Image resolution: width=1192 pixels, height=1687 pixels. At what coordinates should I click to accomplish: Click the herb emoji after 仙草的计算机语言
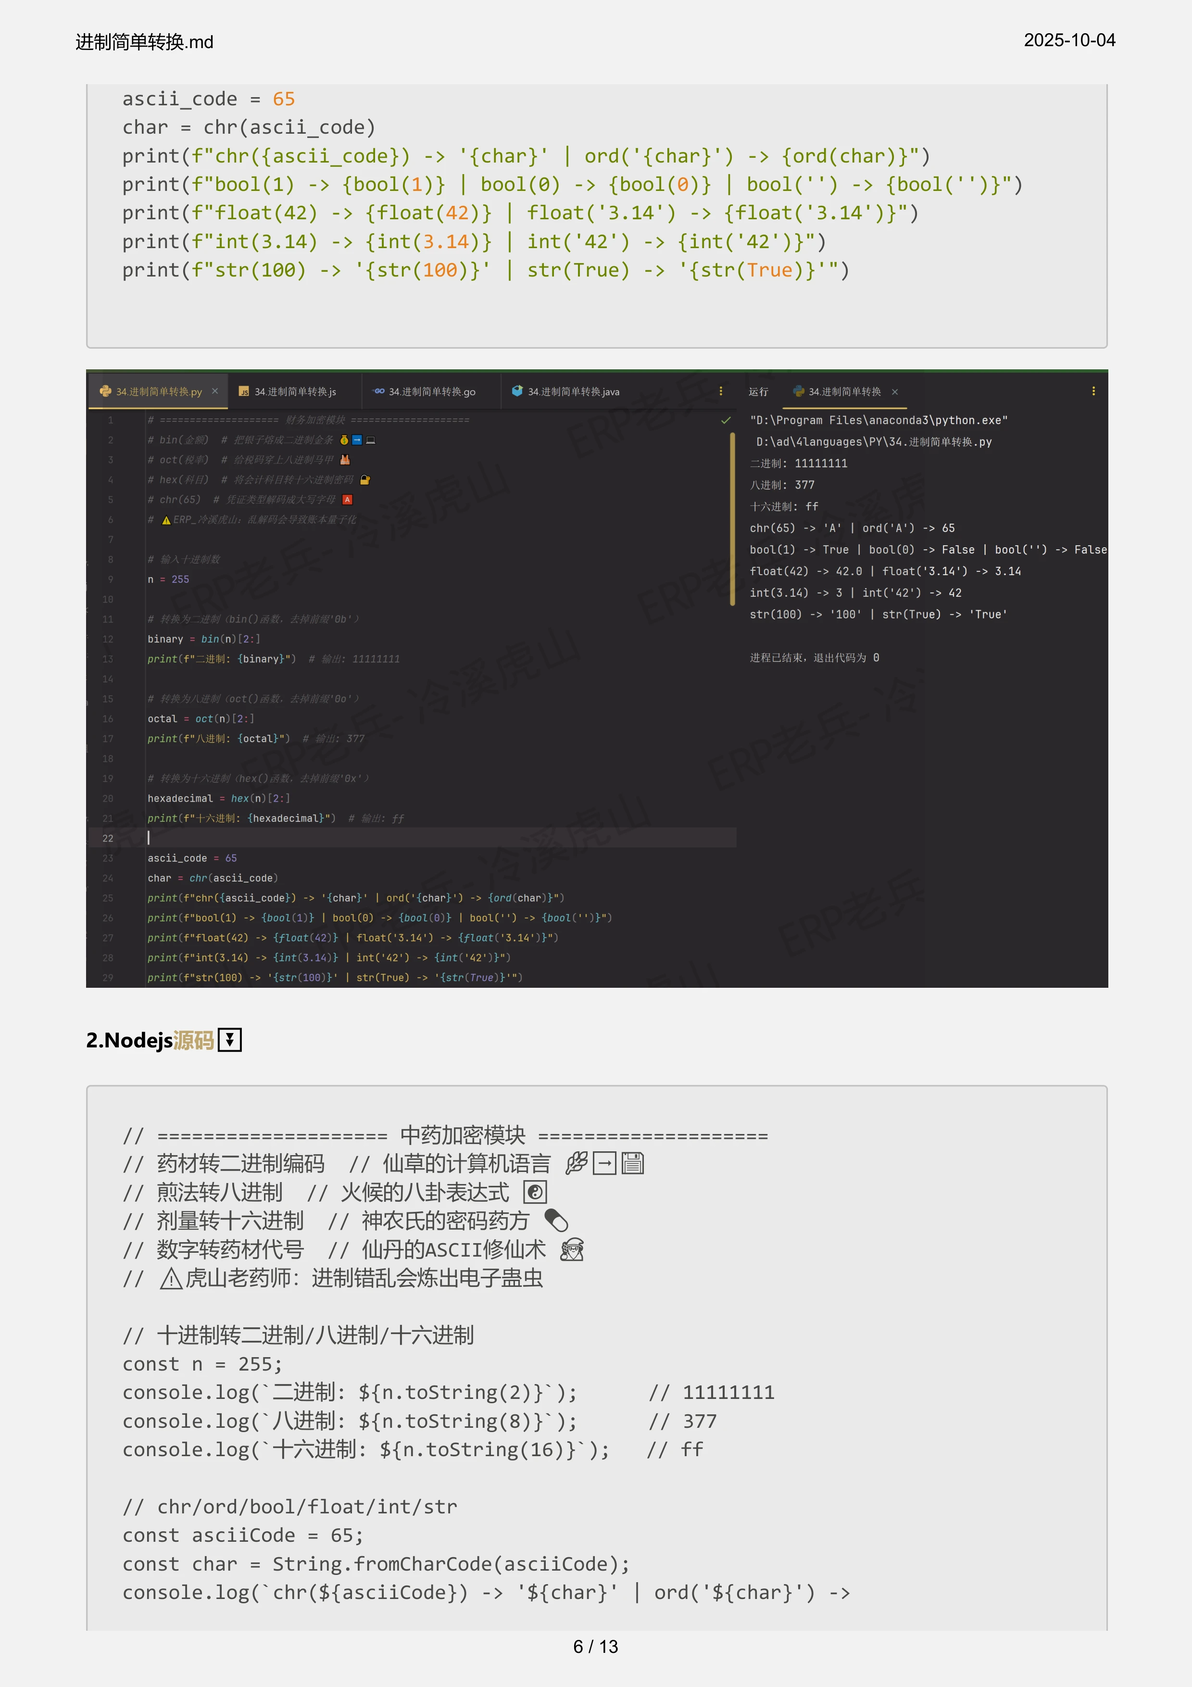tap(577, 1163)
